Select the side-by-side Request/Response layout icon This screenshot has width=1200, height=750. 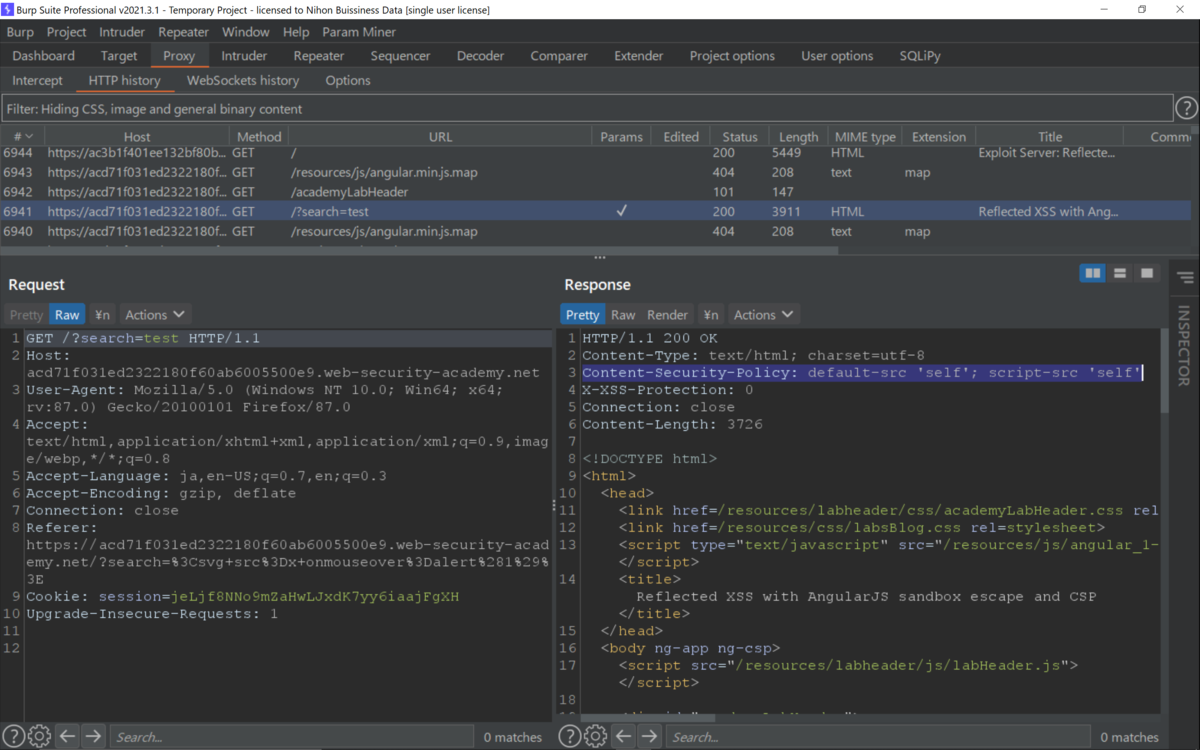(1092, 272)
